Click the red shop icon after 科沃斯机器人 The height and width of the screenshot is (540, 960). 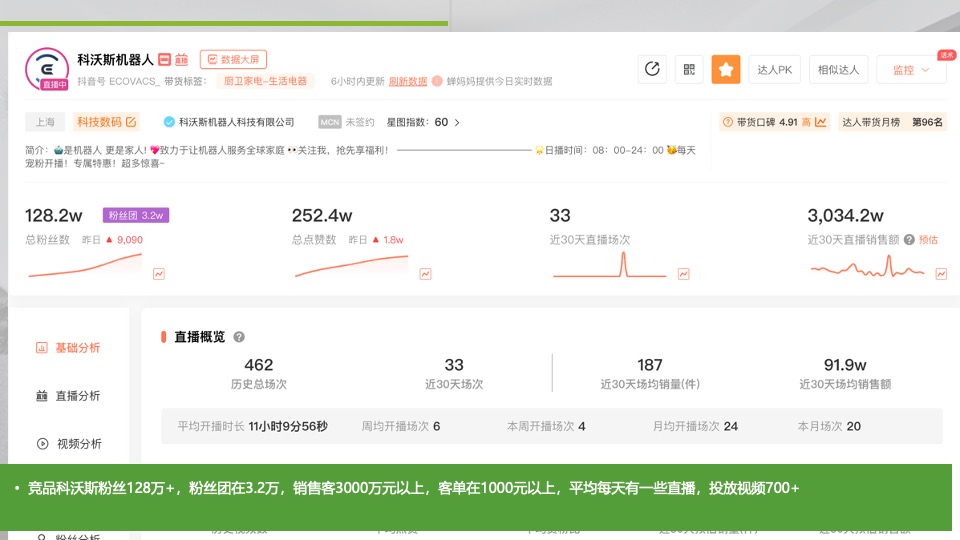164,59
